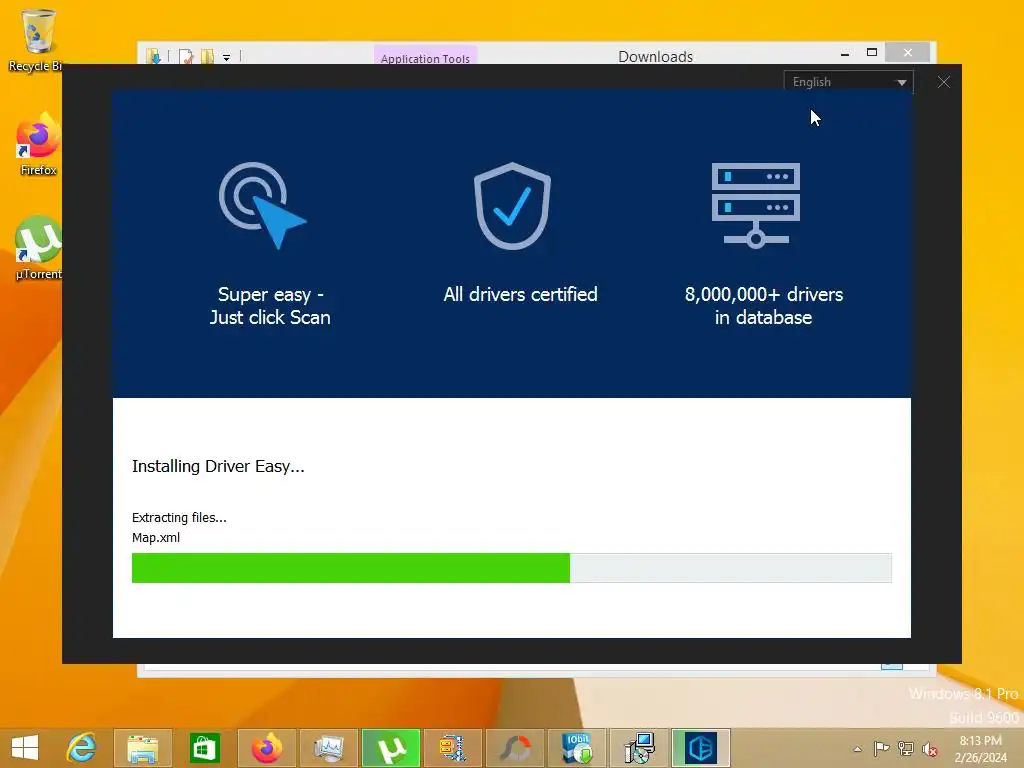Click the 'Map.xml' file name text
The image size is (1024, 768).
pos(155,537)
